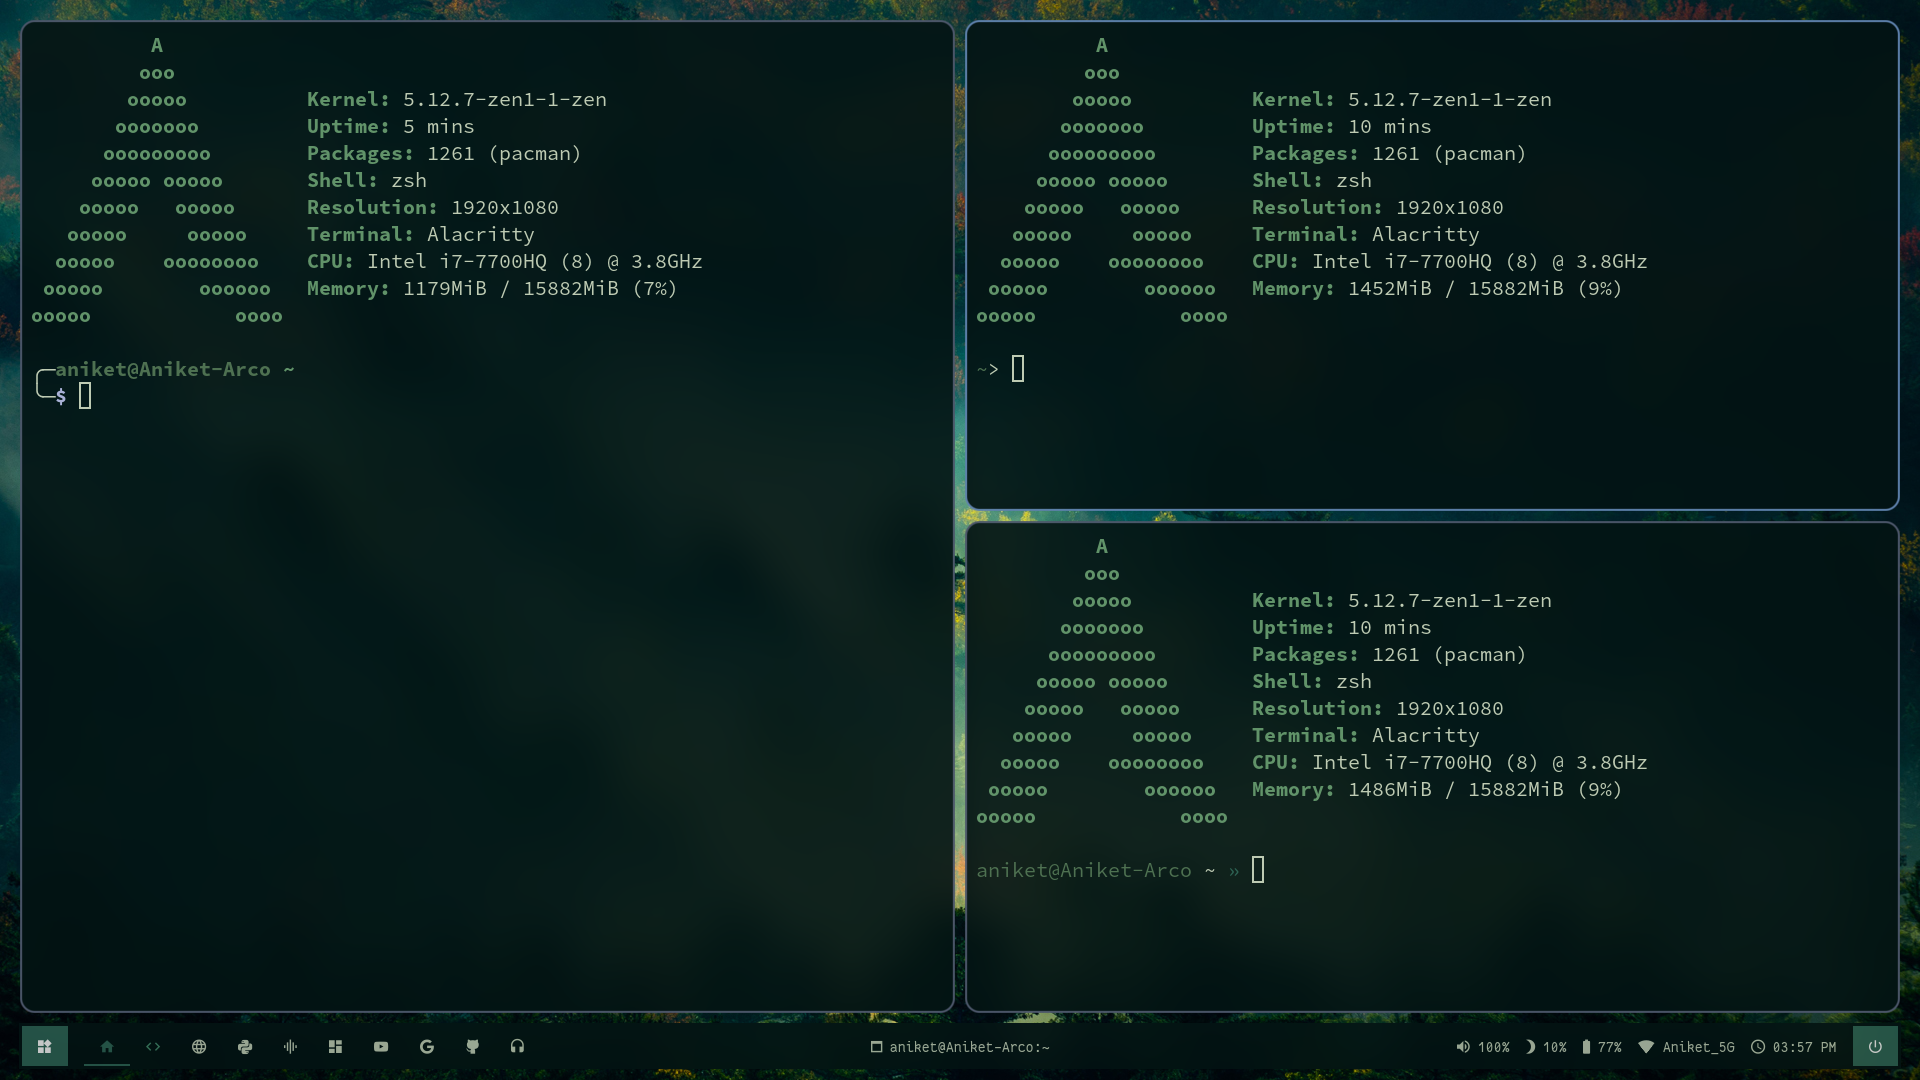Click the Google workspace icon
The width and height of the screenshot is (1920, 1080).
click(x=427, y=1046)
